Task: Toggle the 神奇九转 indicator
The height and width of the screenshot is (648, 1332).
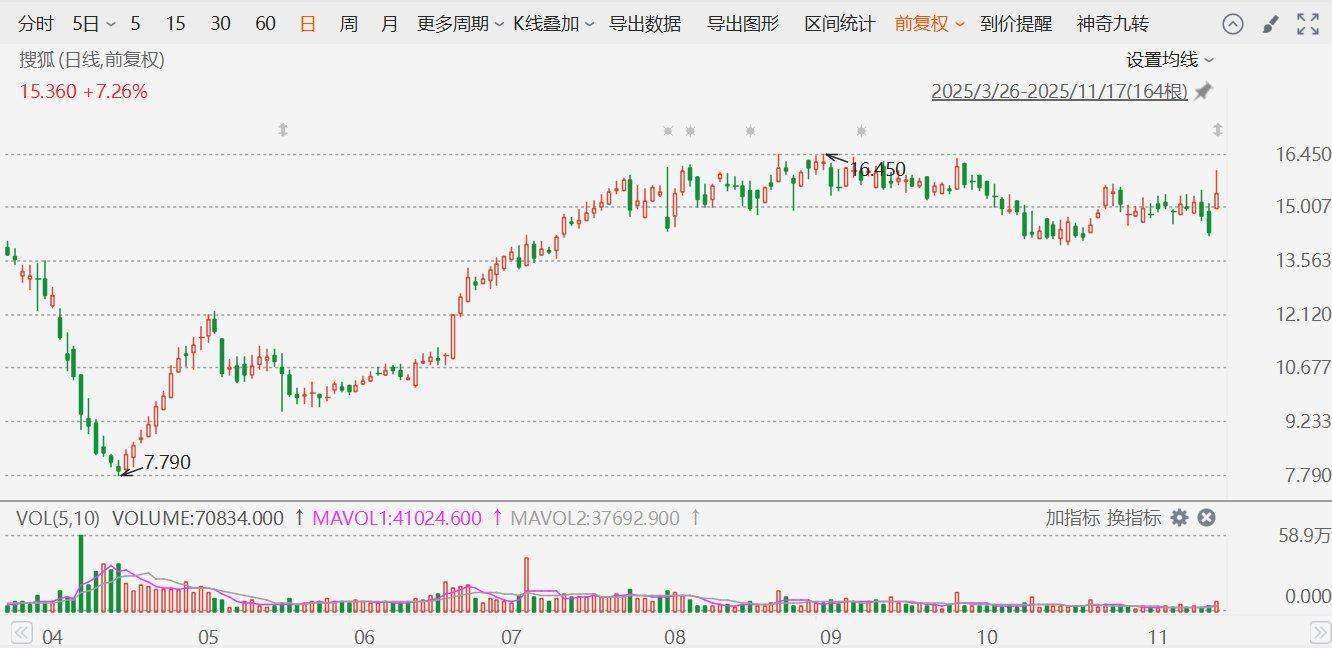Action: [x=1112, y=24]
